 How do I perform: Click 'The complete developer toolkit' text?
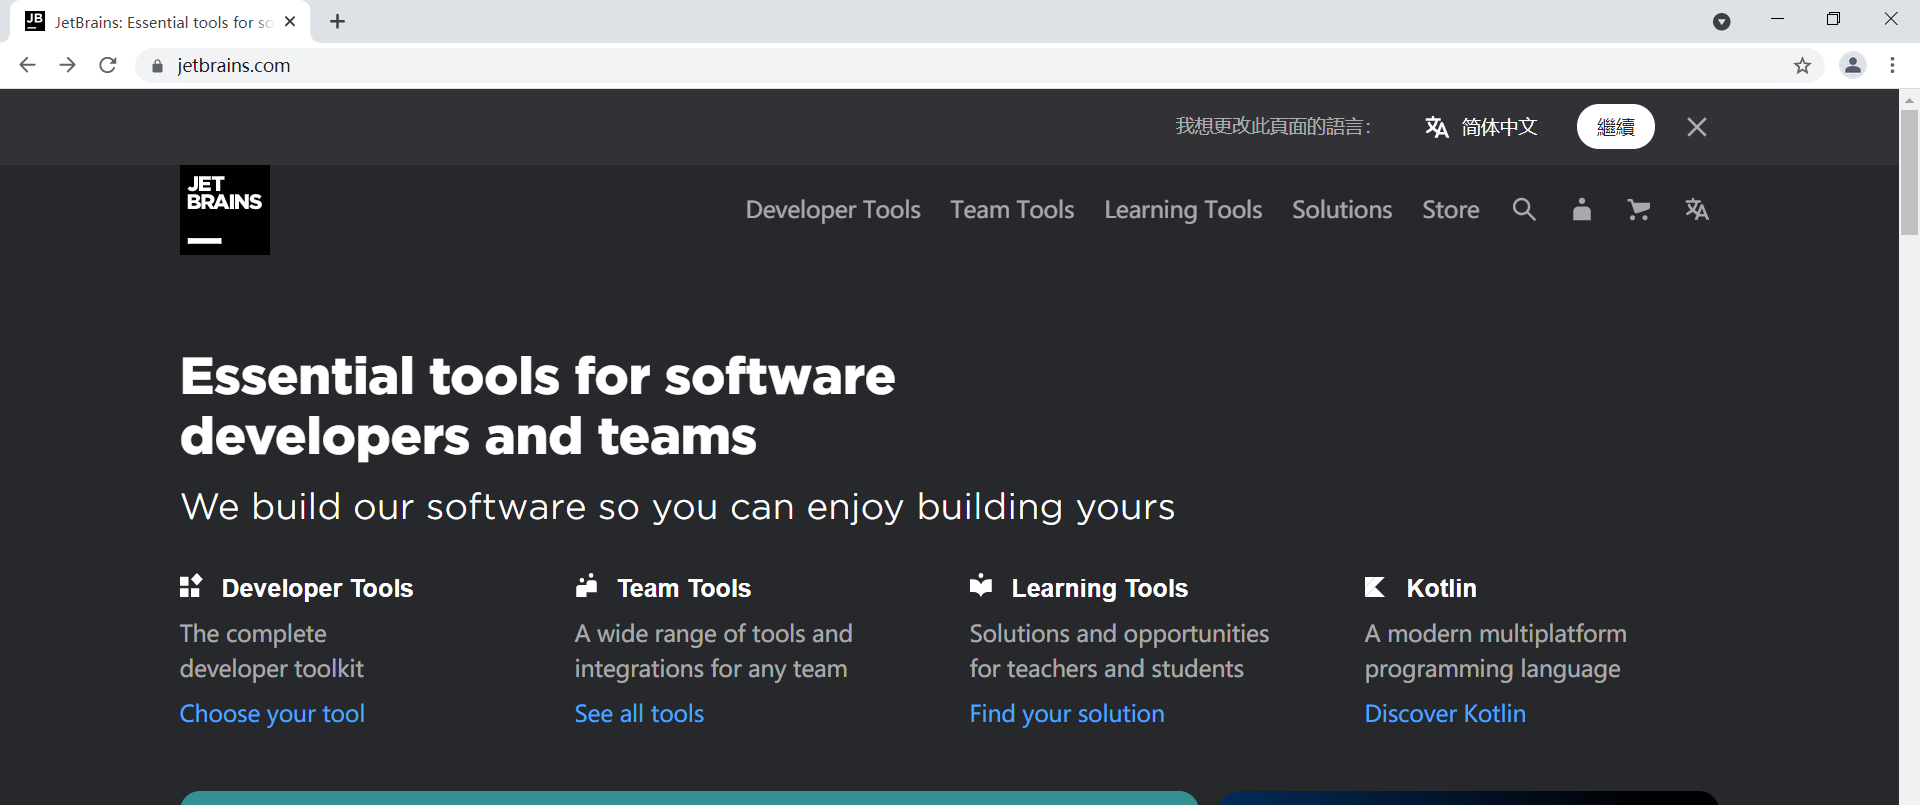click(x=272, y=651)
